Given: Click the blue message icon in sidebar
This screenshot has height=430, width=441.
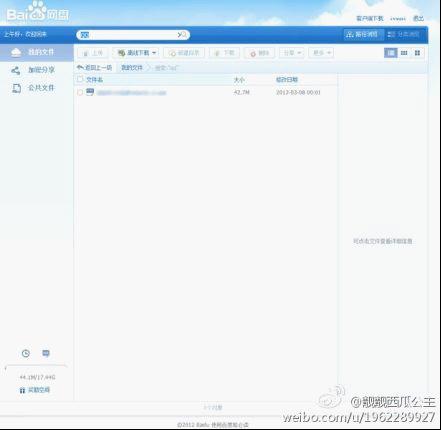Looking at the screenshot, I should (x=46, y=353).
